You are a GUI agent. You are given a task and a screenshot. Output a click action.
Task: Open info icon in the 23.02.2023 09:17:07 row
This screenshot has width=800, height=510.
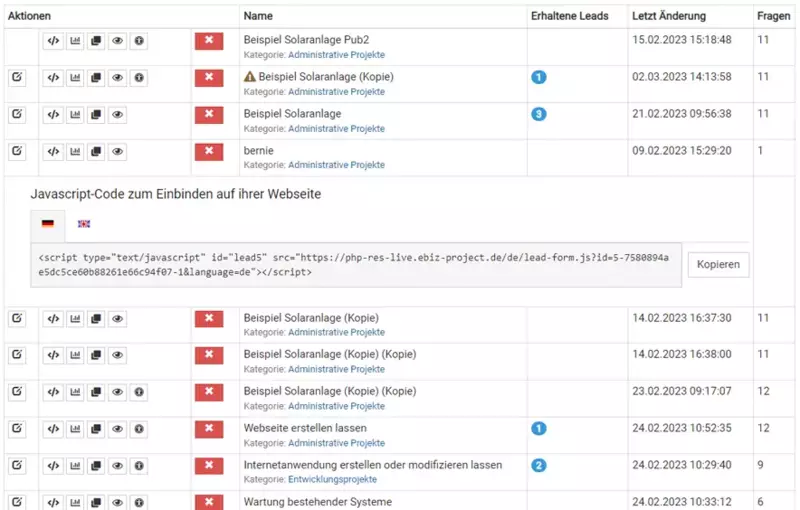(139, 392)
